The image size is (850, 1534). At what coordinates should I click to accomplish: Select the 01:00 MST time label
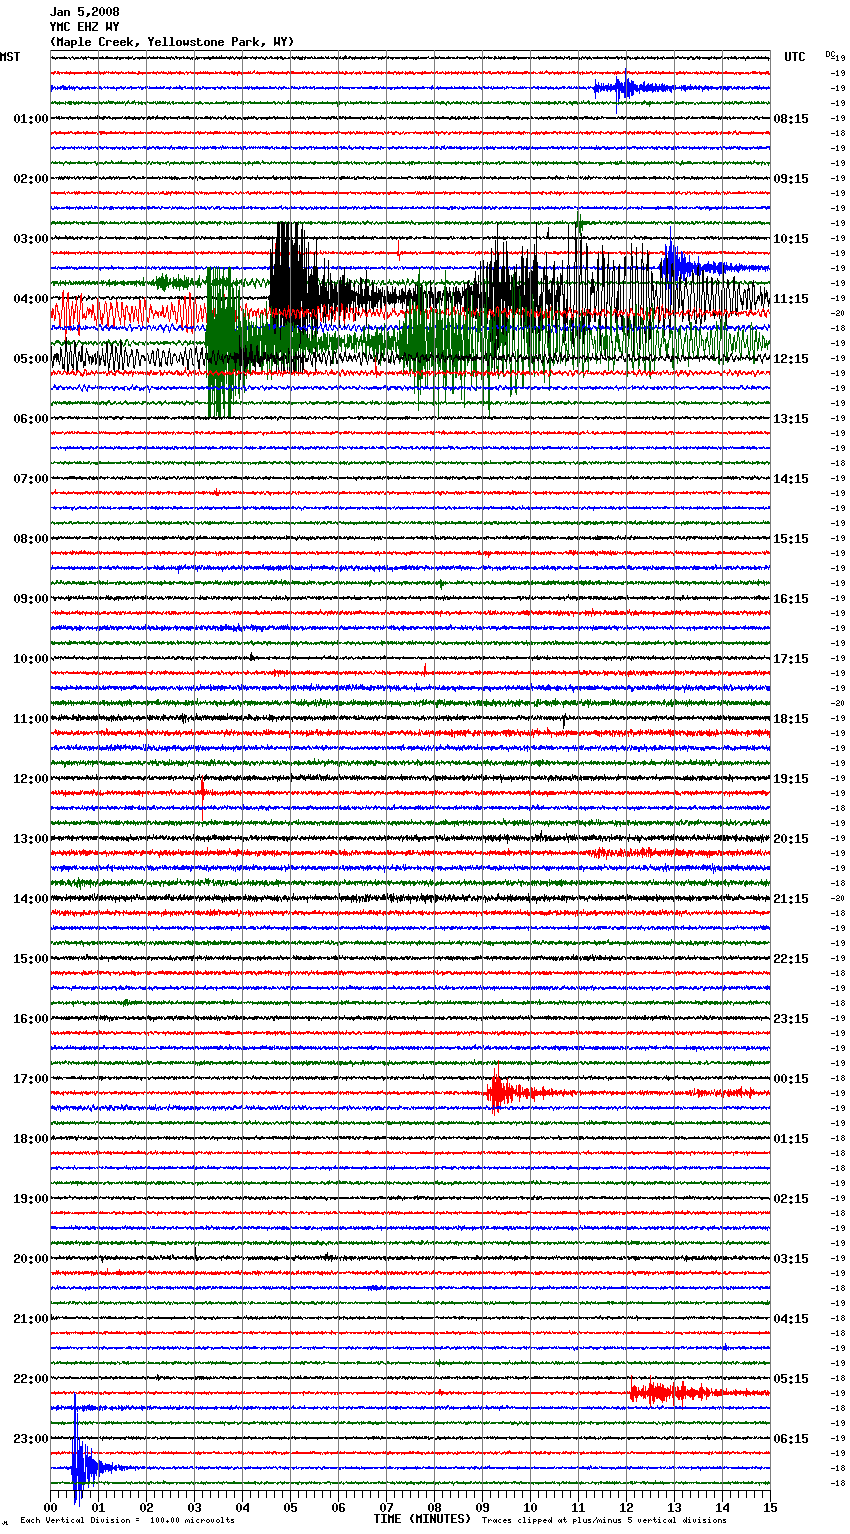[x=31, y=119]
